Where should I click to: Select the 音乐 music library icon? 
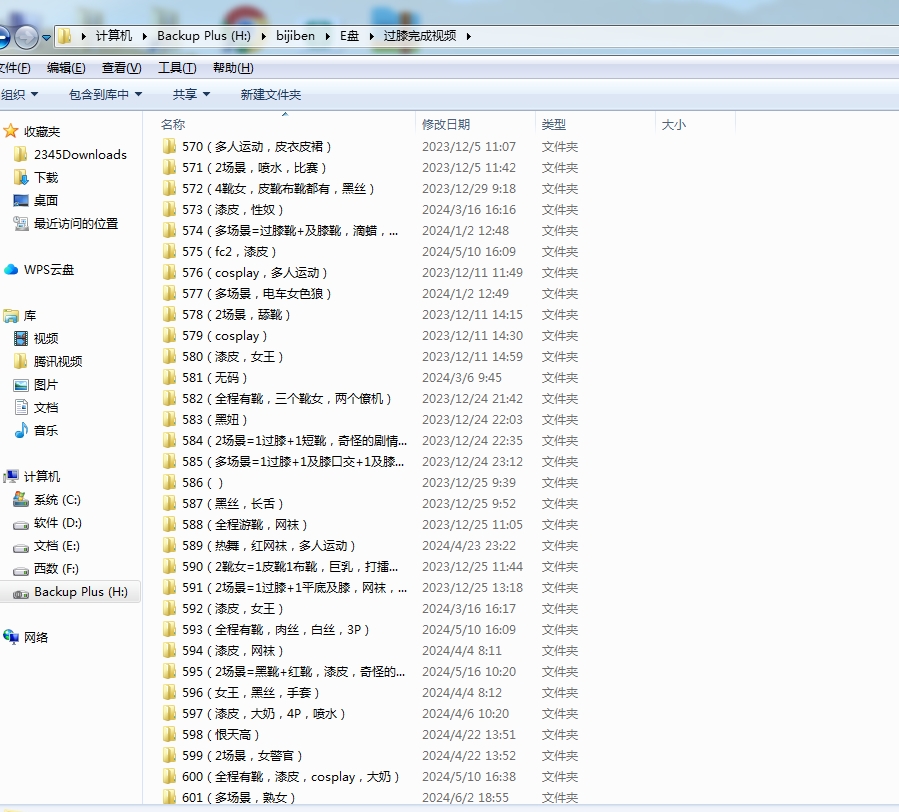click(x=21, y=430)
